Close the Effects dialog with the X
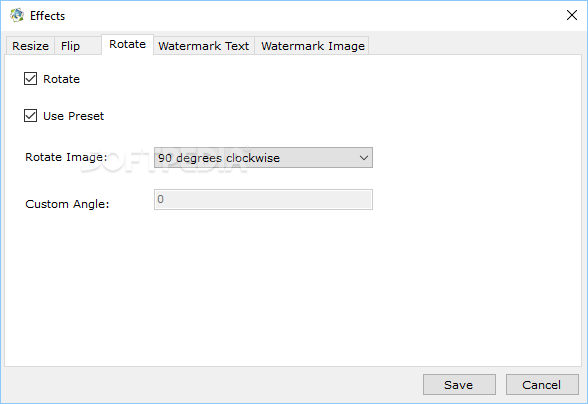 (x=572, y=15)
